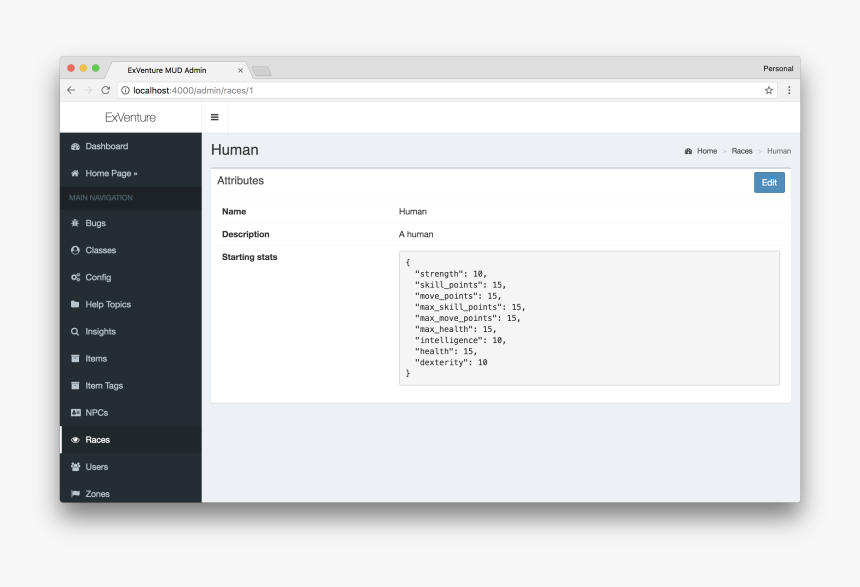Image resolution: width=860 pixels, height=587 pixels.
Task: Click the Personal profile button
Action: 778,69
